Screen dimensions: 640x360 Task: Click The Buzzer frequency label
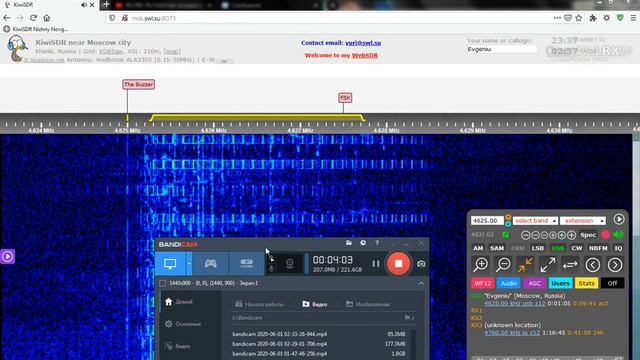(138, 84)
